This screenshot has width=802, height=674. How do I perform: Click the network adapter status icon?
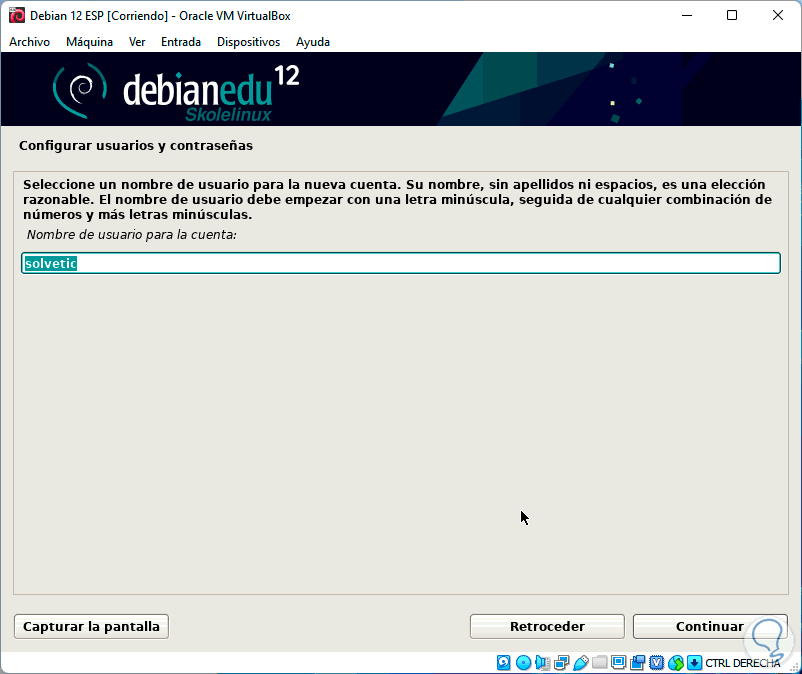point(562,663)
